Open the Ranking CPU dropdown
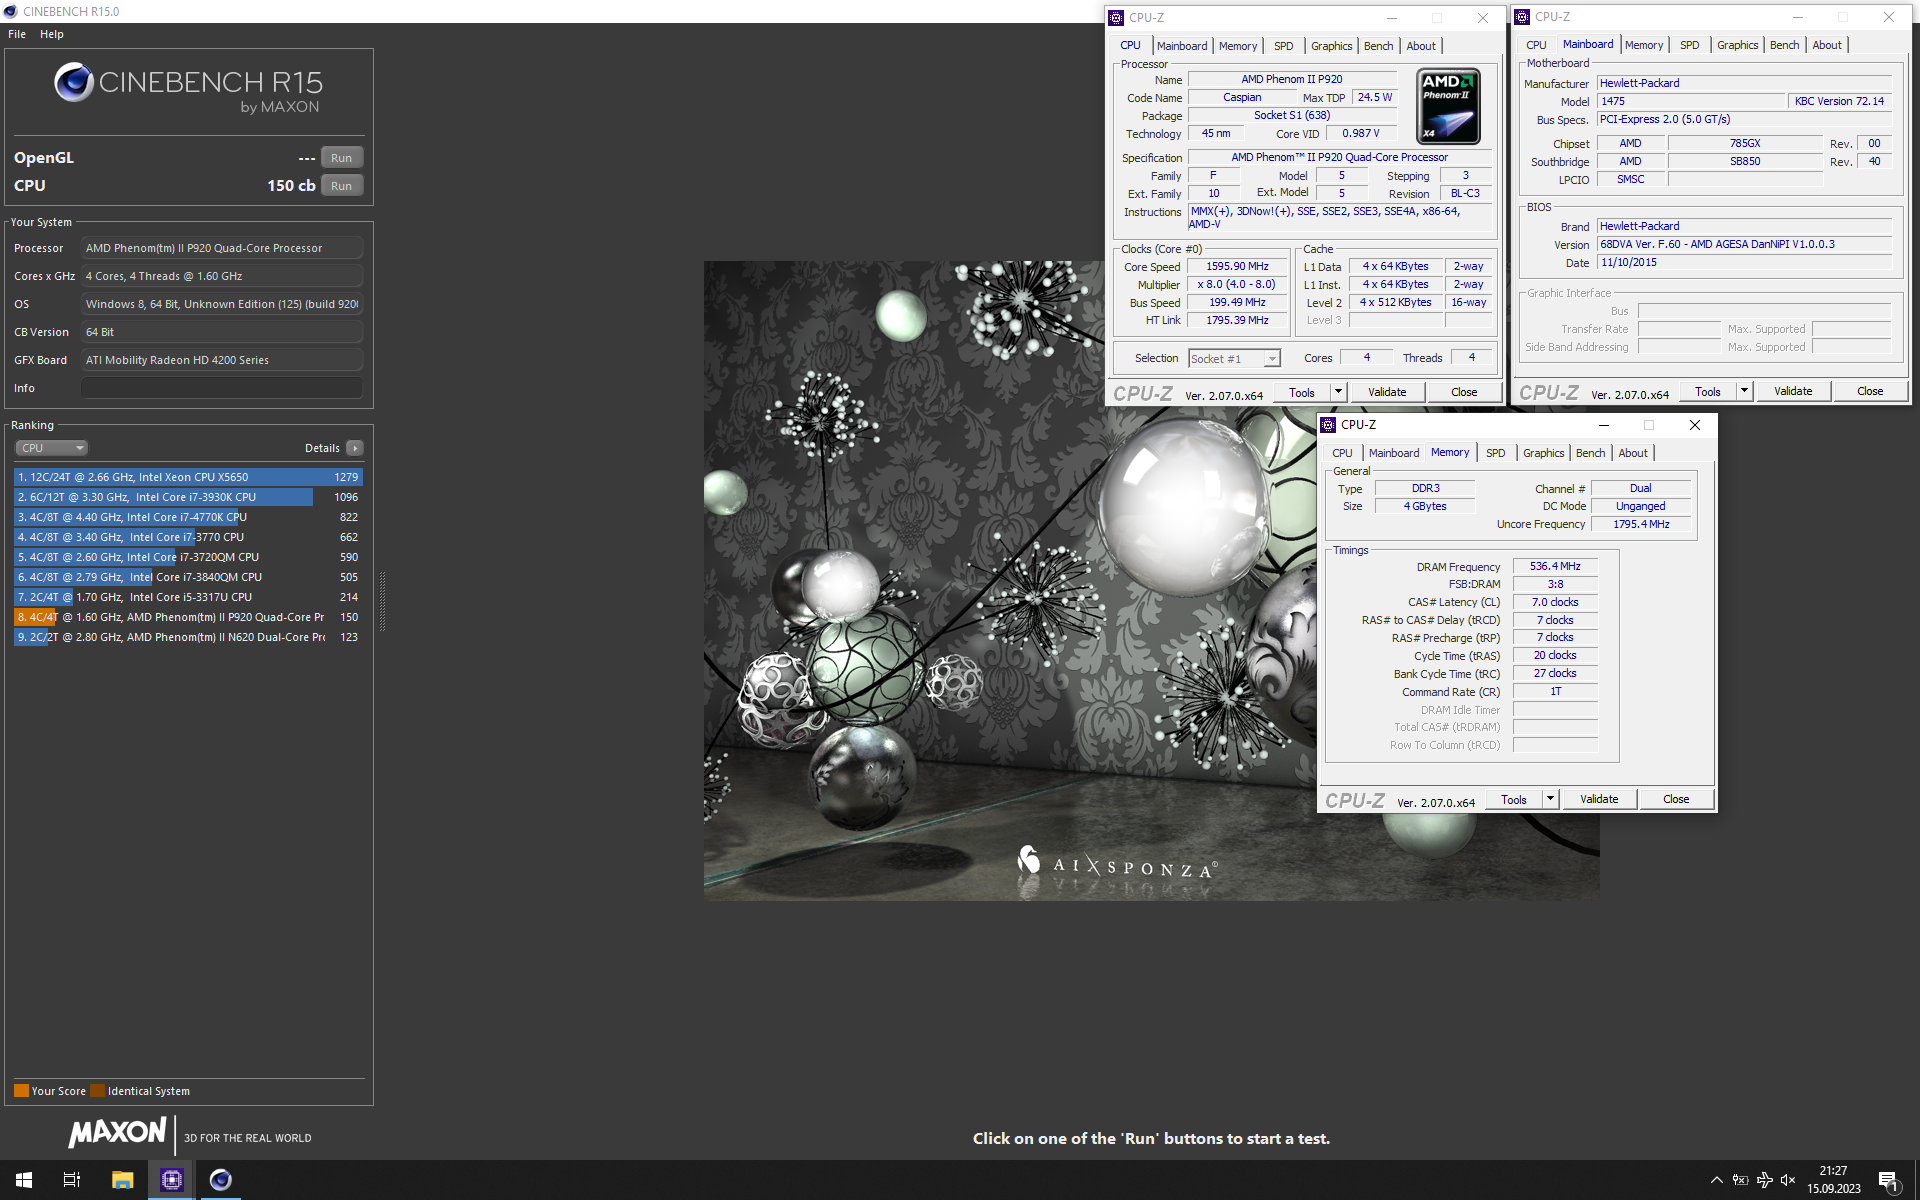Viewport: 1920px width, 1200px height. (52, 448)
